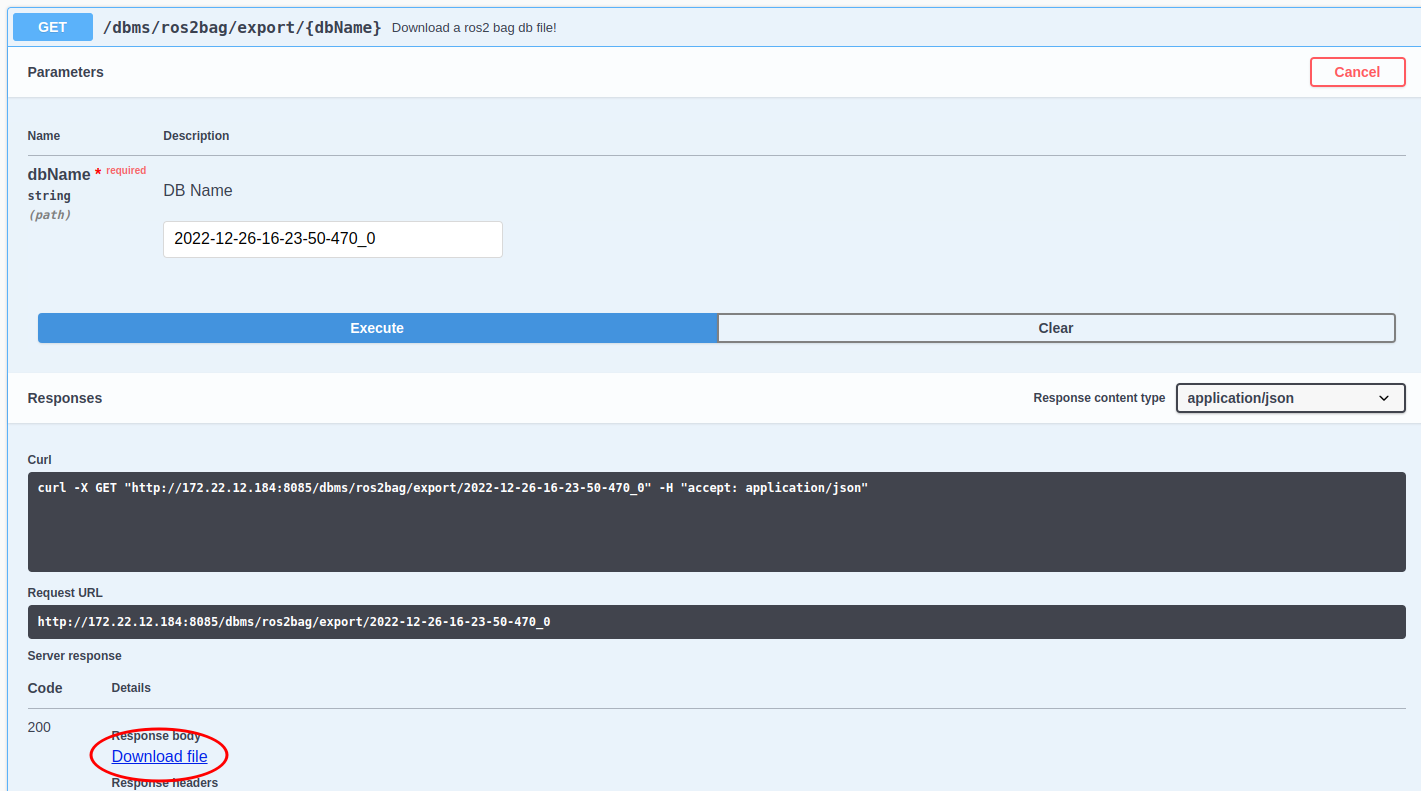Click the dropdown chevron on content type box
The height and width of the screenshot is (791, 1421).
(1385, 398)
